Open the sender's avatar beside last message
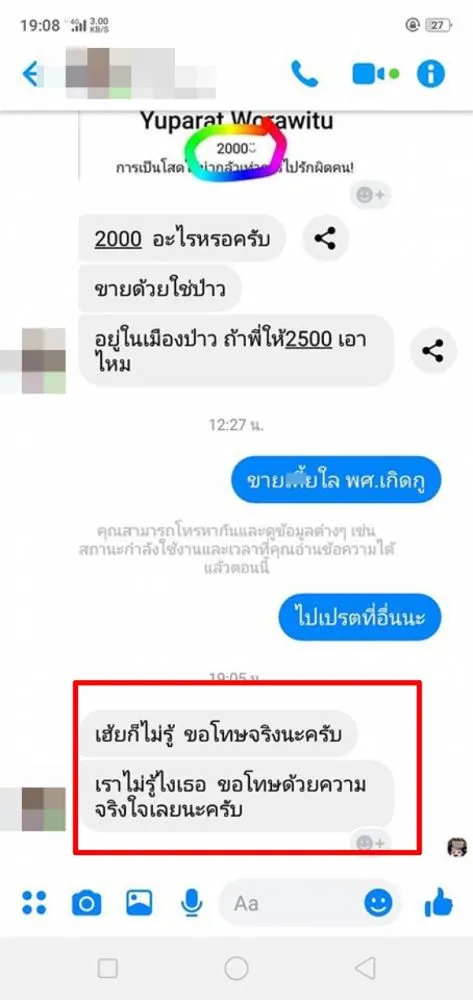 pyautogui.click(x=44, y=809)
